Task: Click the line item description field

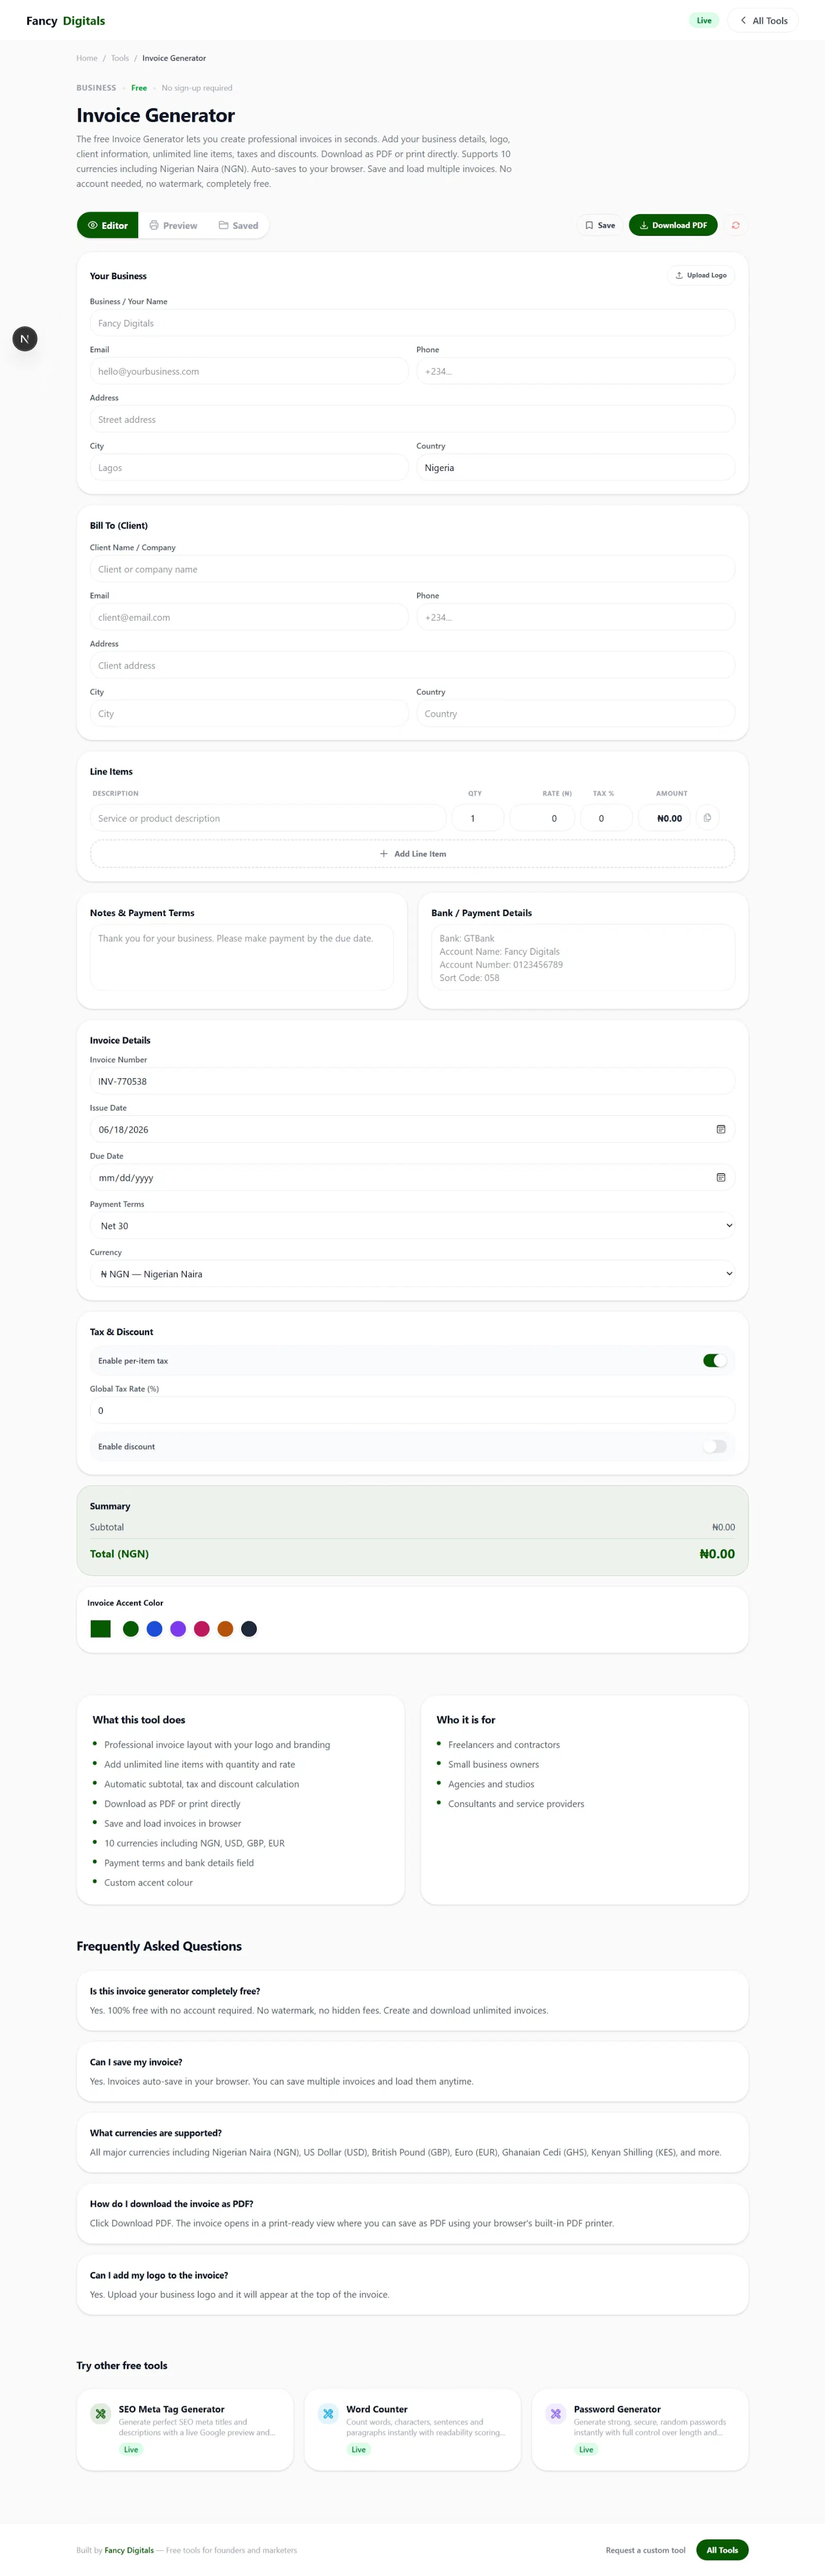Action: coord(268,818)
